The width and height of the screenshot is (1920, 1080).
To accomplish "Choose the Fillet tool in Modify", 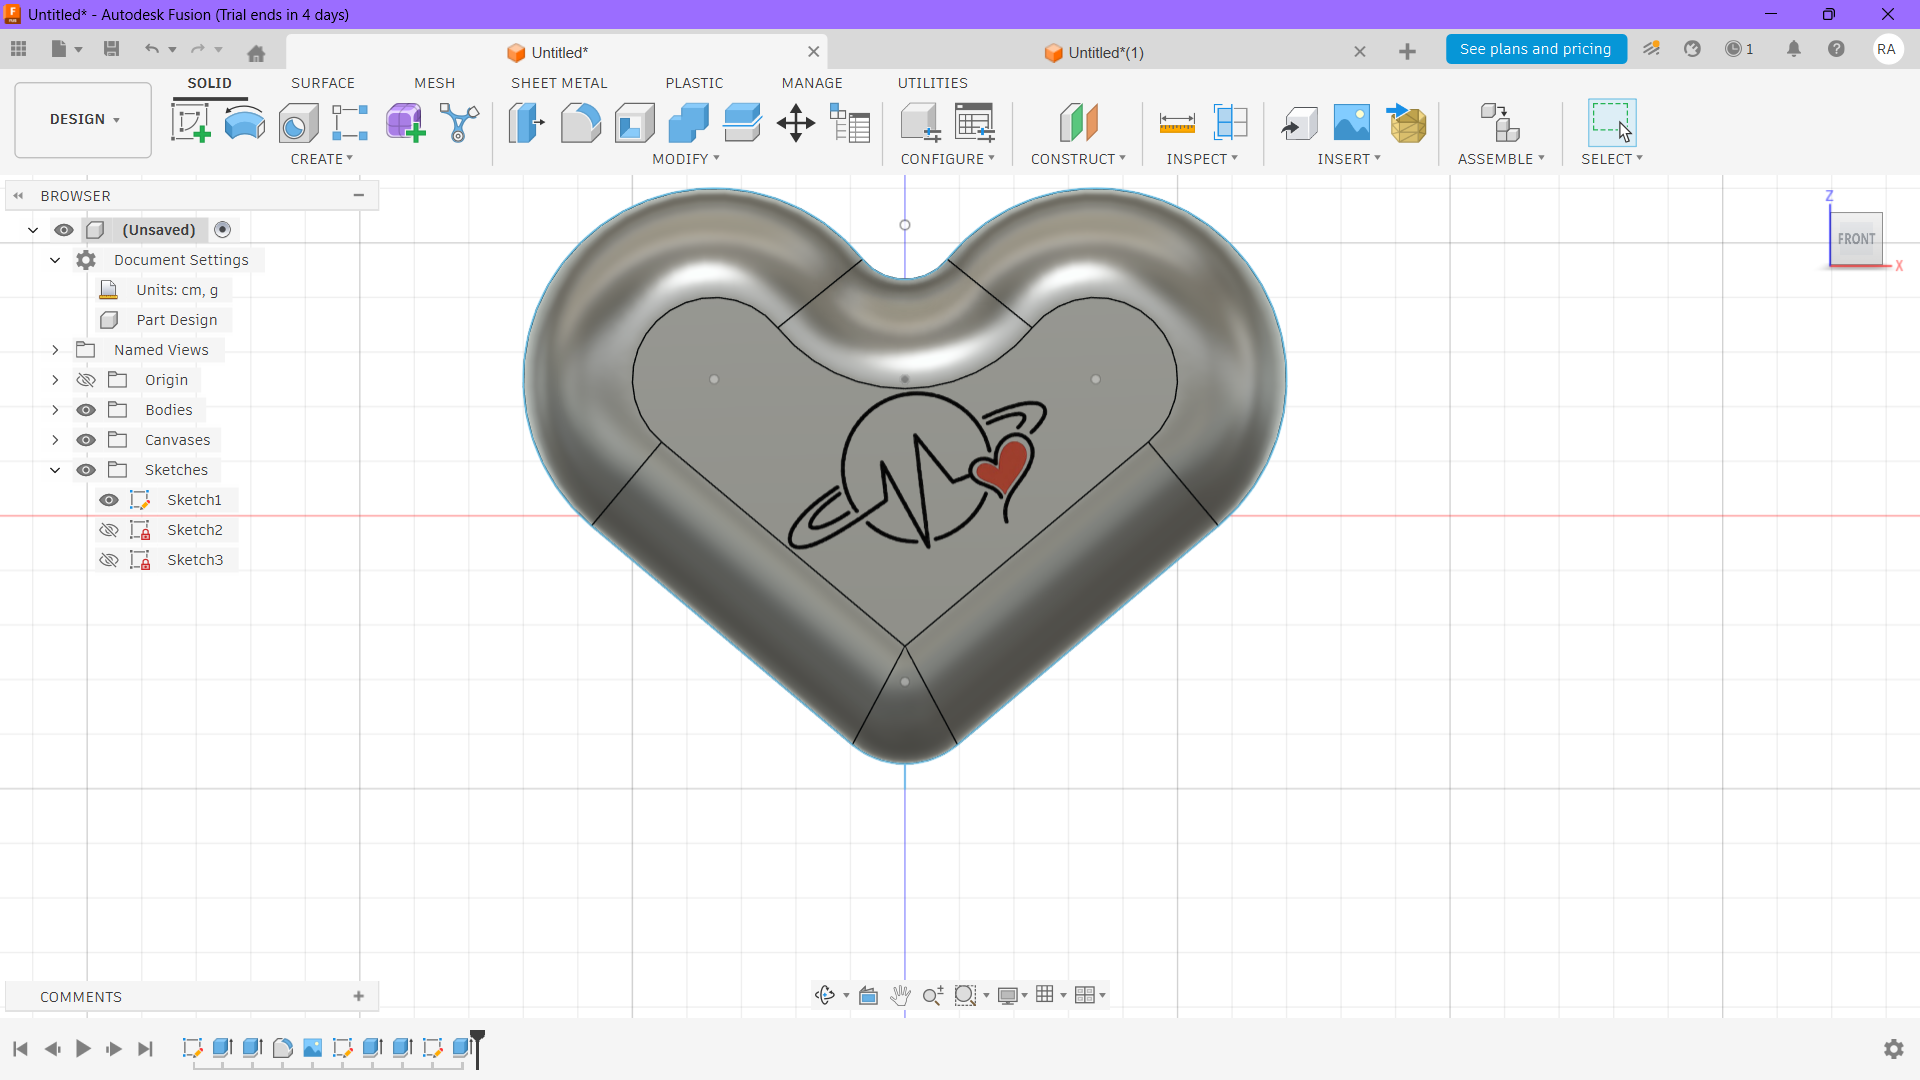I will (x=580, y=123).
